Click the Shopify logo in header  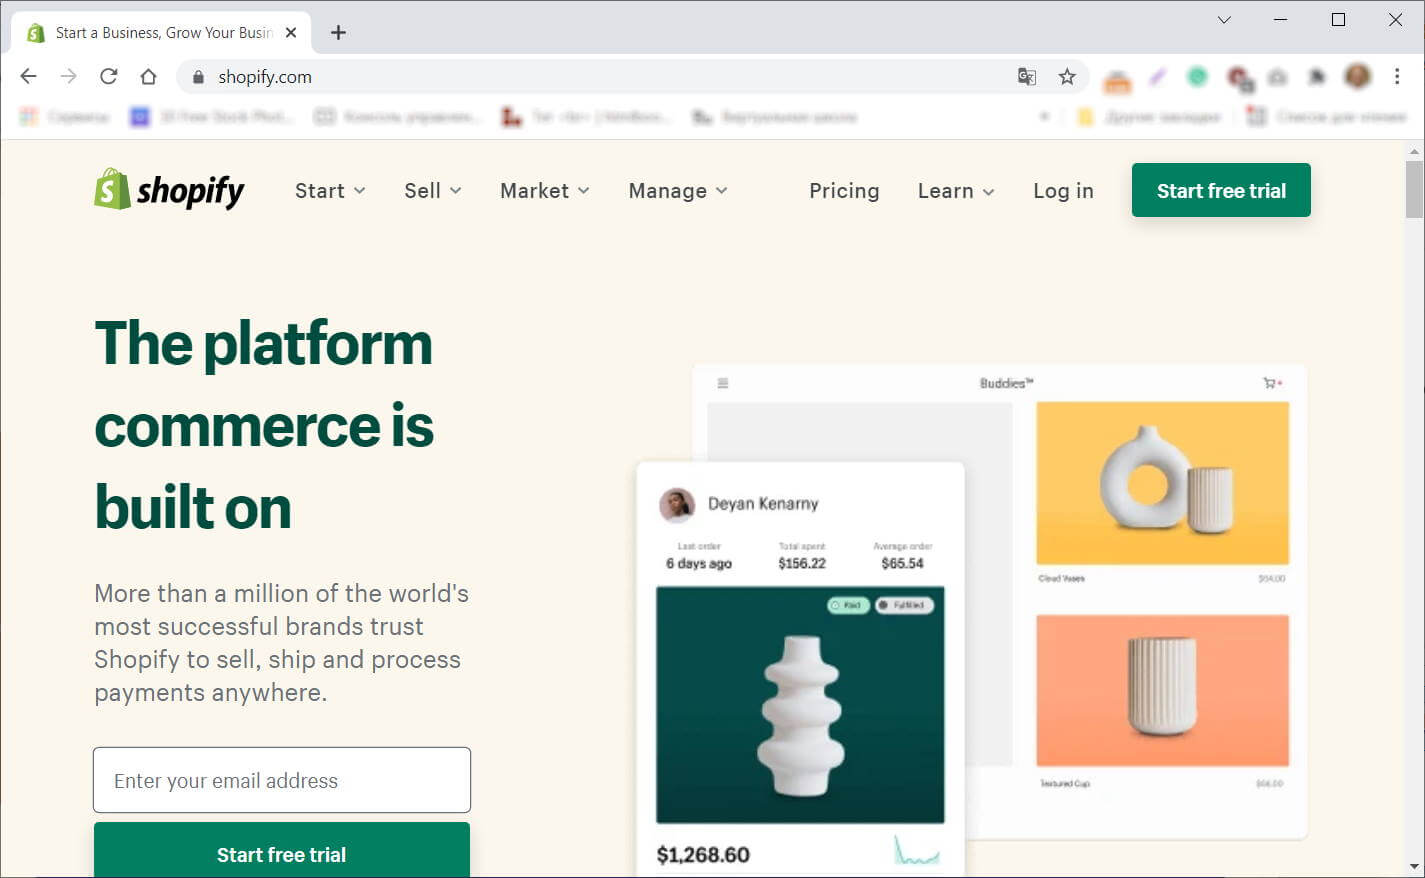[x=169, y=190]
